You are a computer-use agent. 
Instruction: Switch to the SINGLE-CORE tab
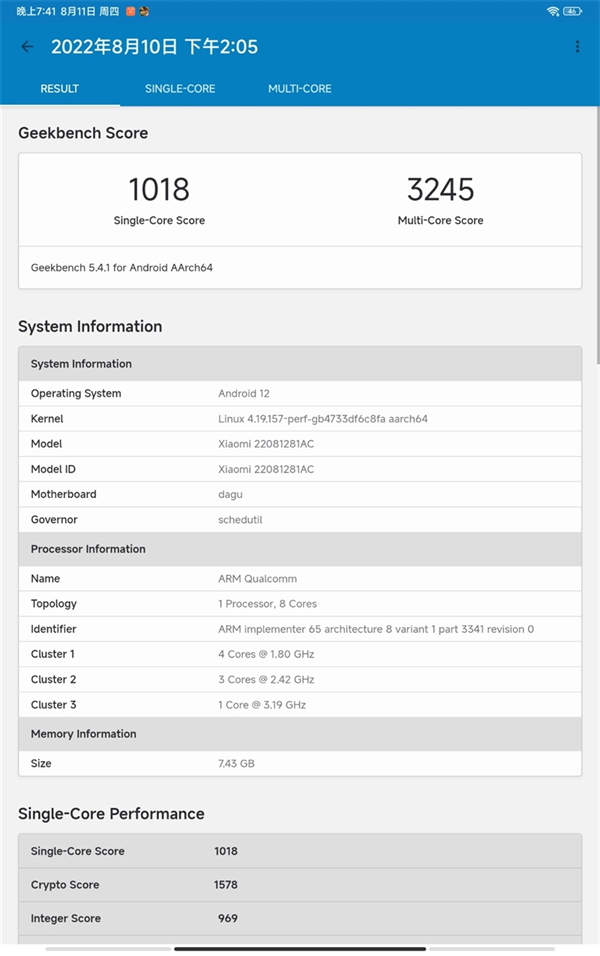pos(180,89)
